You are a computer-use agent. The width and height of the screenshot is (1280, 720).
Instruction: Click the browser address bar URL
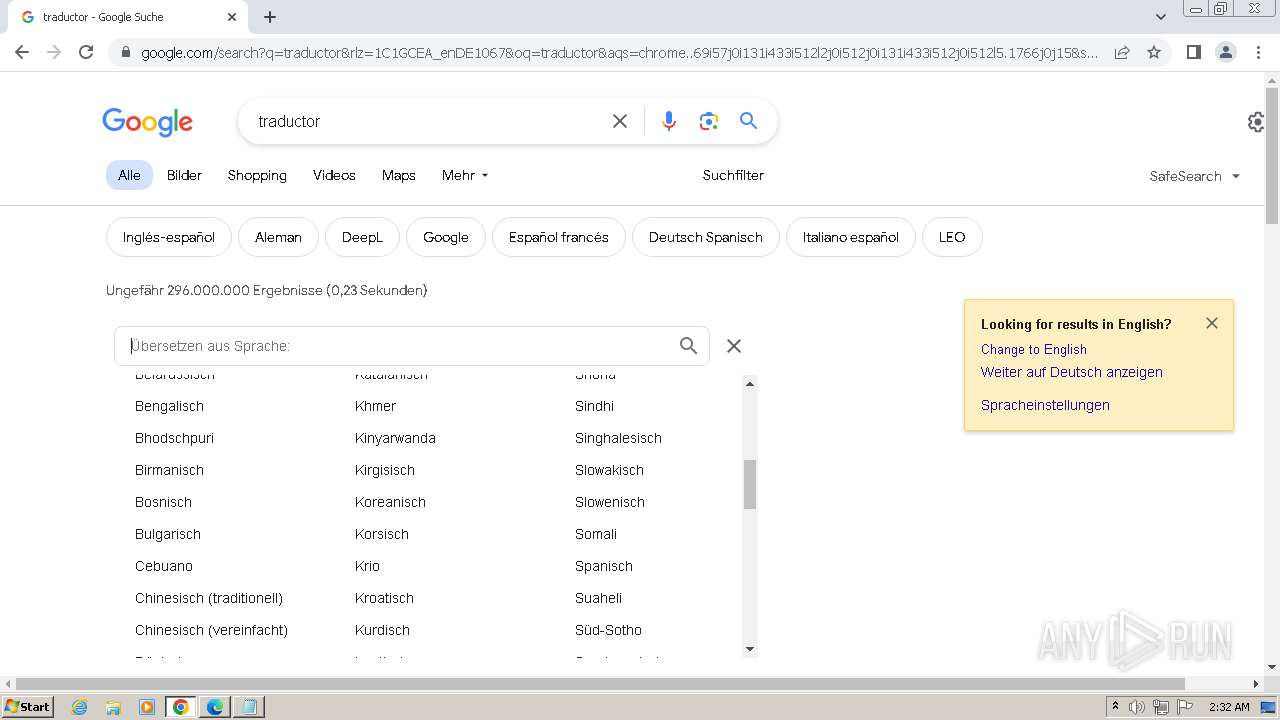pos(618,52)
